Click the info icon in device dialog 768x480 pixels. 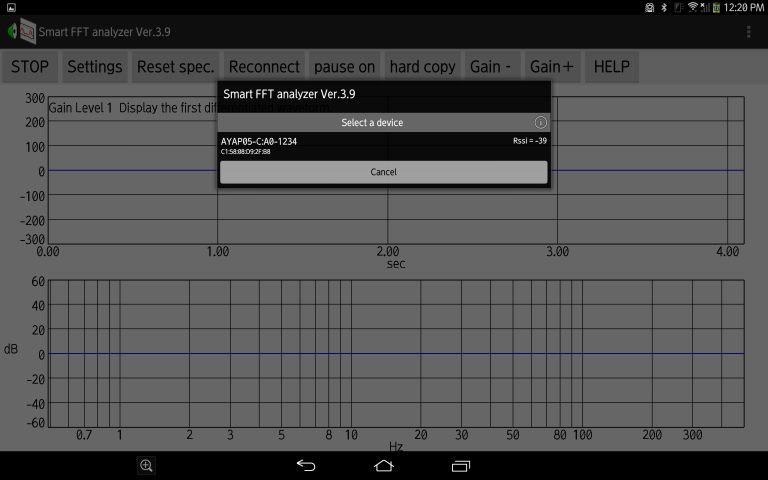540,122
